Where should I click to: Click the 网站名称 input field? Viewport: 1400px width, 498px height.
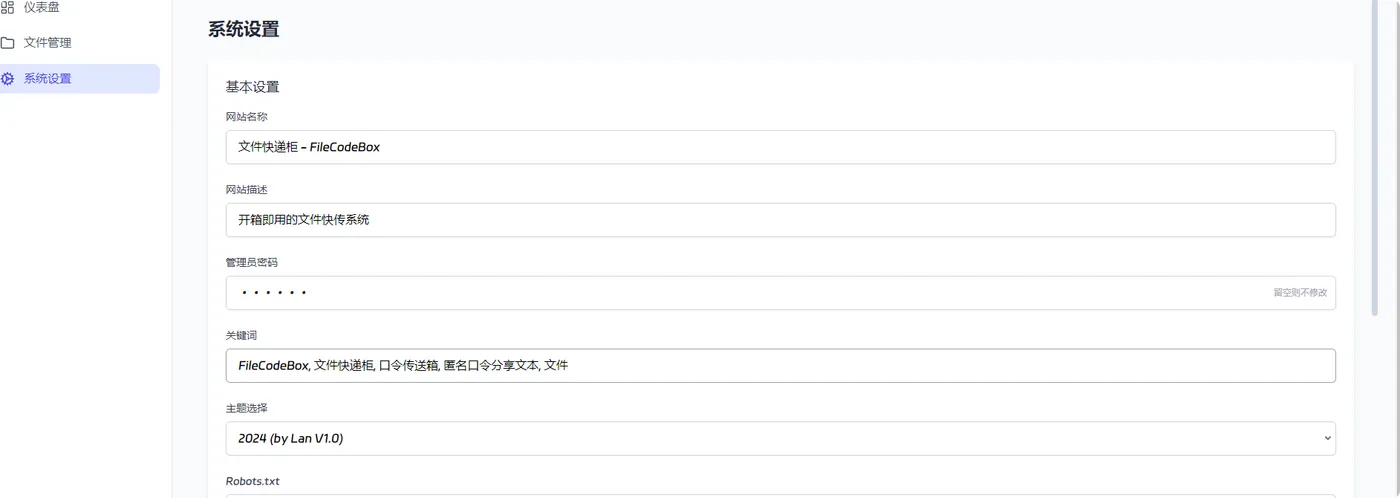click(781, 147)
